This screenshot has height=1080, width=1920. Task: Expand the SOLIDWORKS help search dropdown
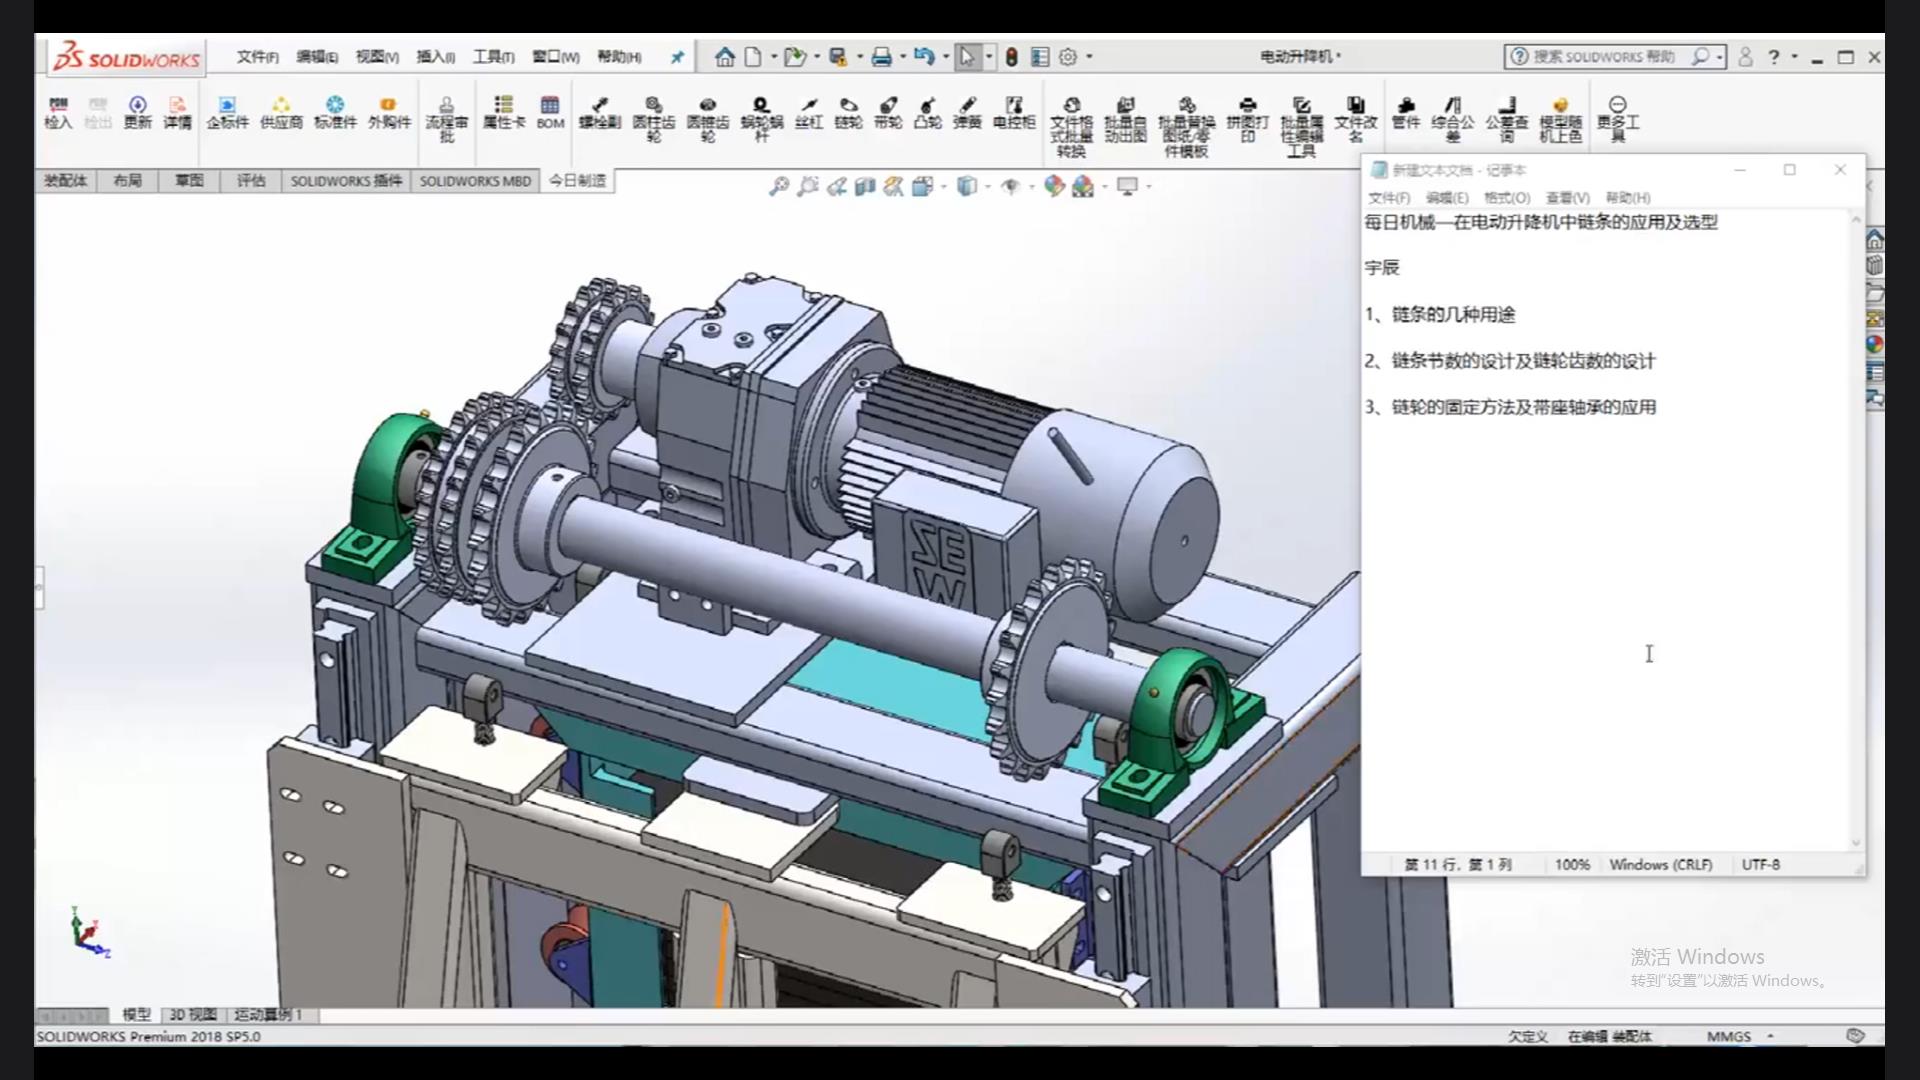pos(1719,57)
